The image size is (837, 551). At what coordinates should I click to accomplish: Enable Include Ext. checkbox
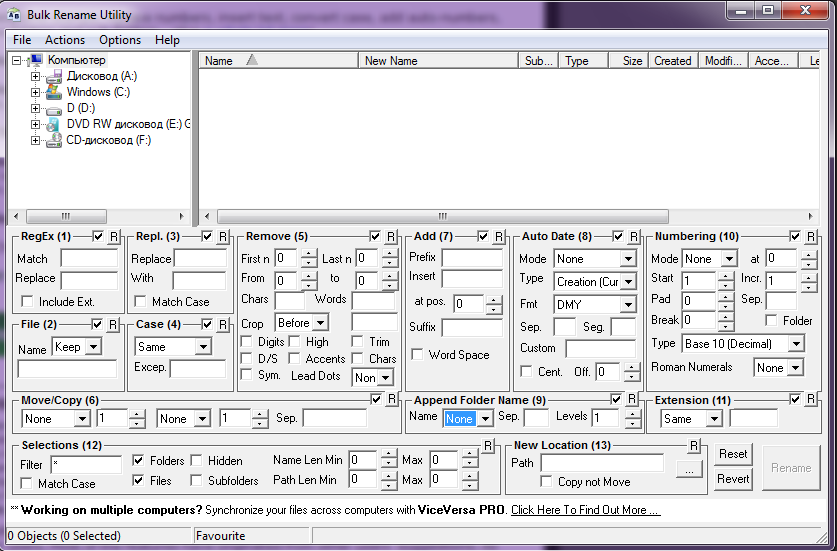[27, 302]
